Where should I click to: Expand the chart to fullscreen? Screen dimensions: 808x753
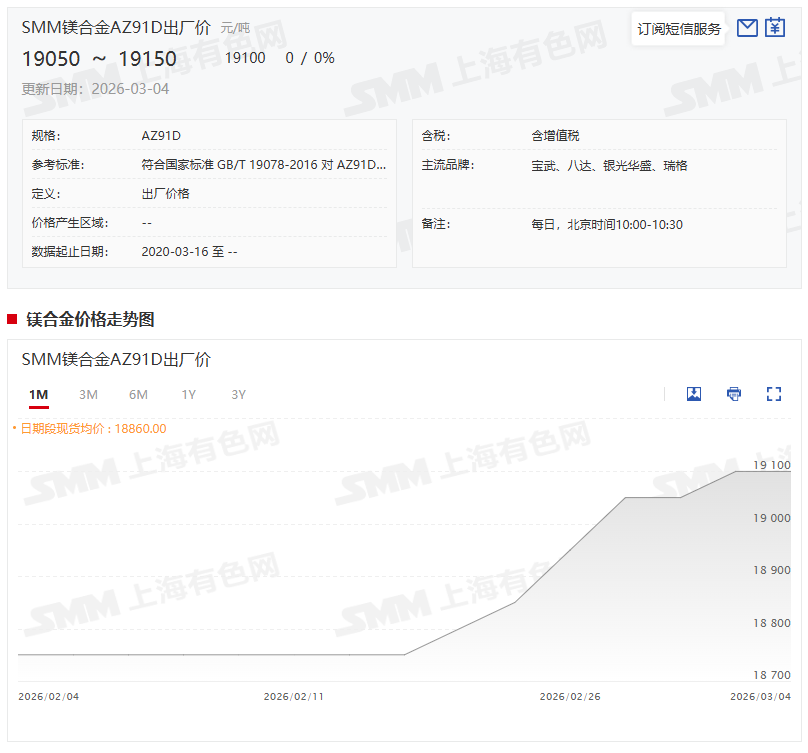[773, 394]
